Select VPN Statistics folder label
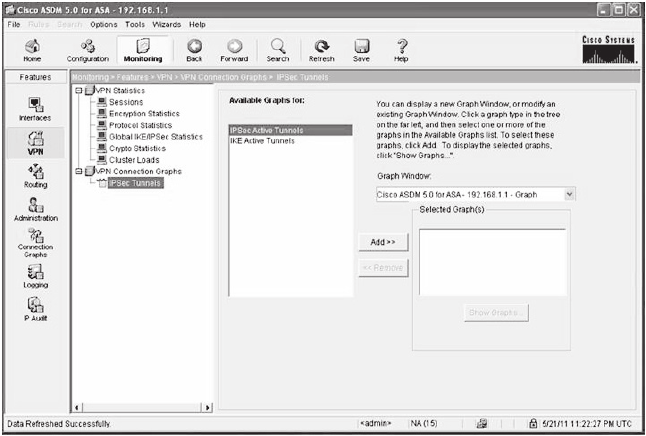 click(120, 91)
